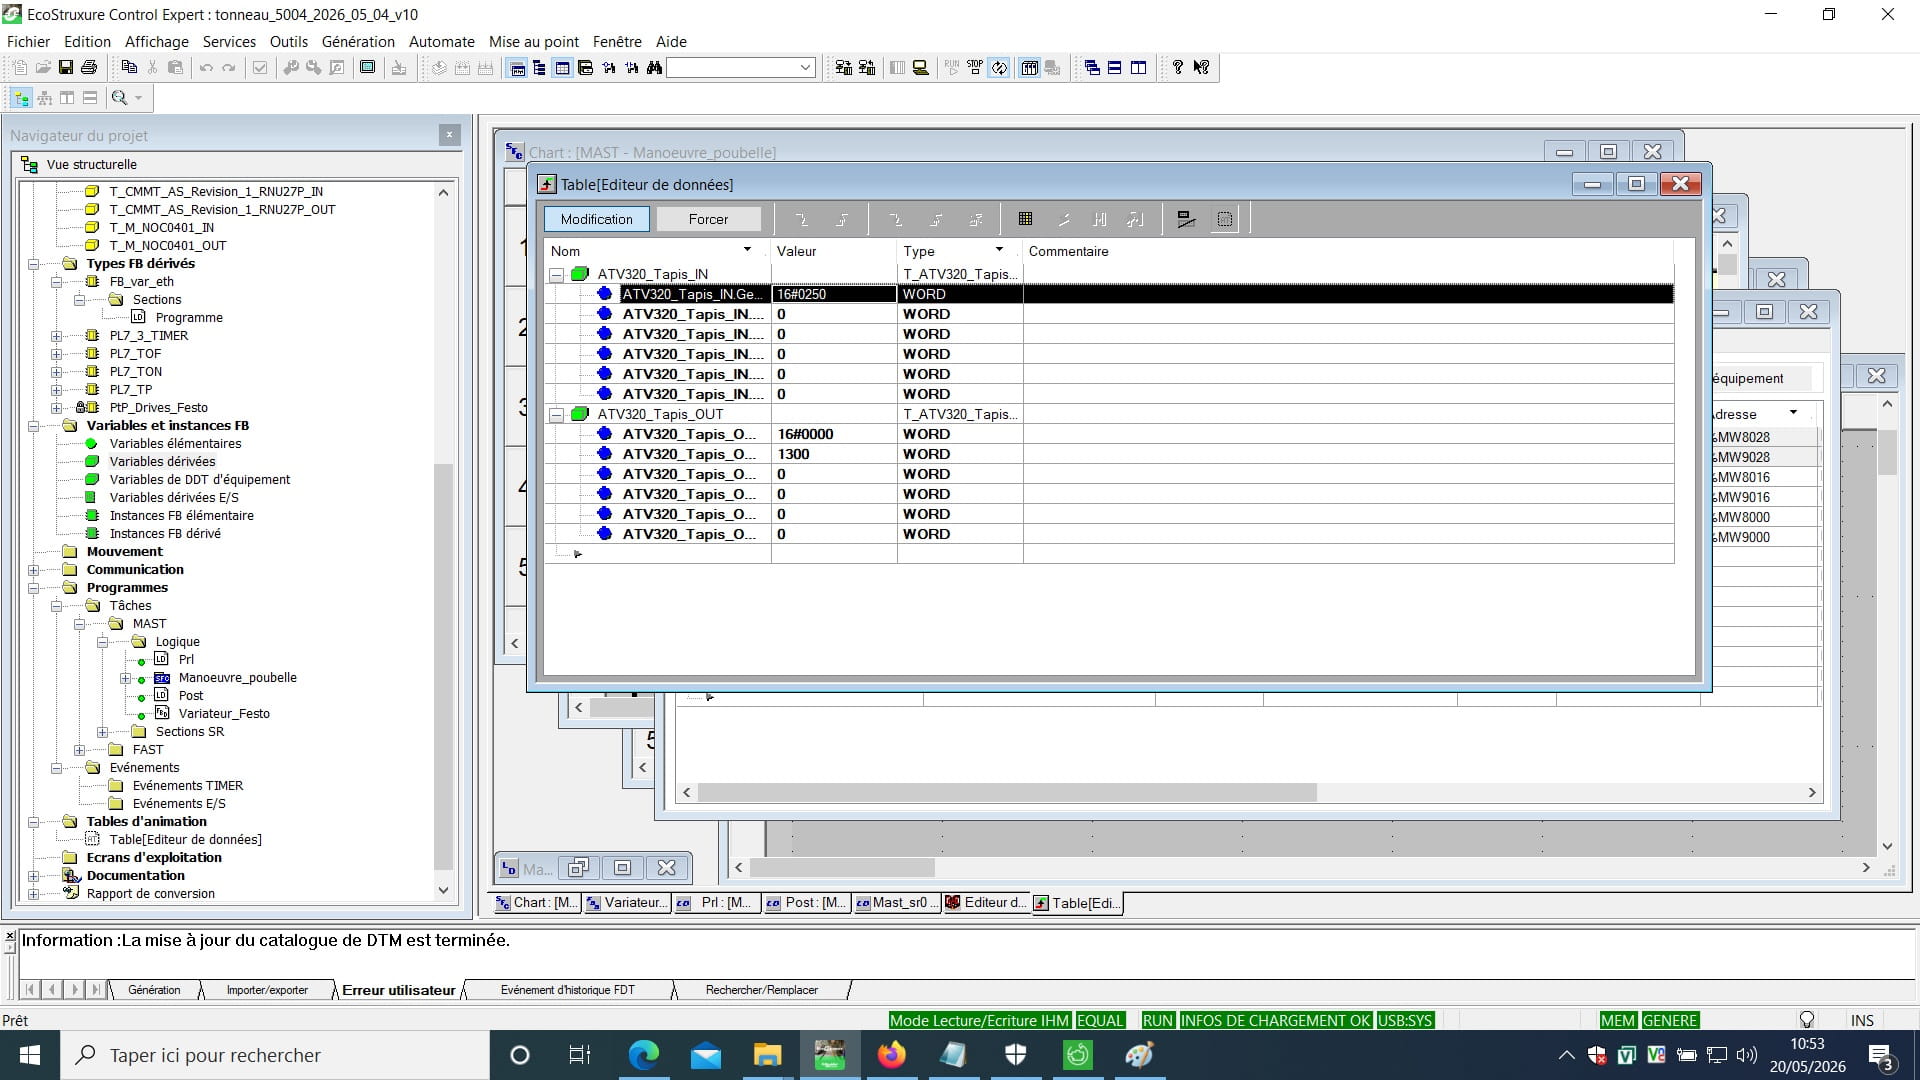Toggle Modification mode in the Table editor

click(x=596, y=219)
